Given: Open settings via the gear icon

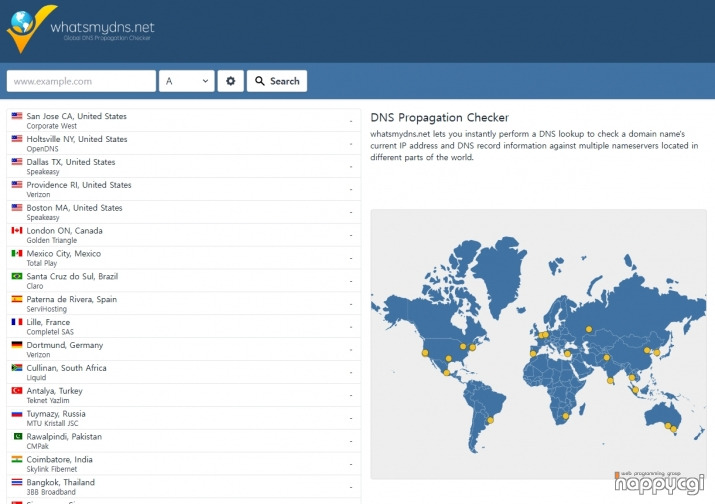Looking at the screenshot, I should pyautogui.click(x=231, y=81).
